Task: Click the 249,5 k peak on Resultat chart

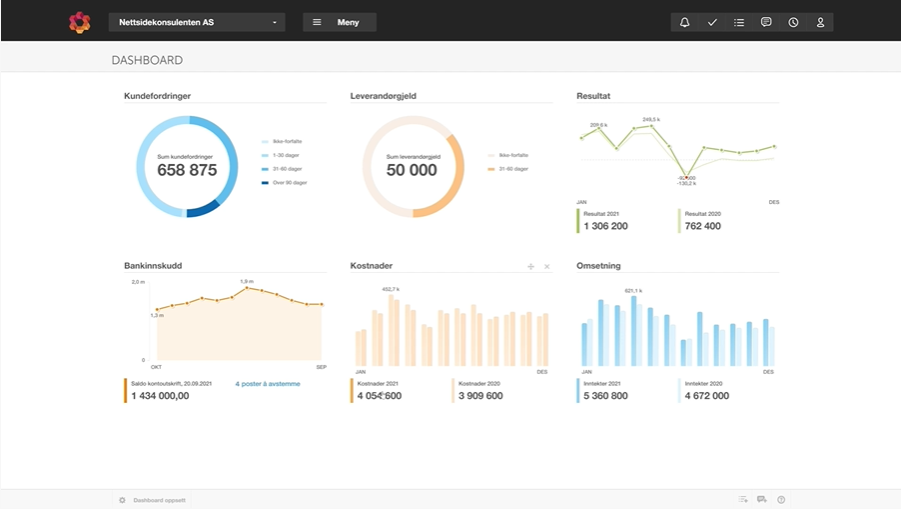Action: [x=651, y=126]
